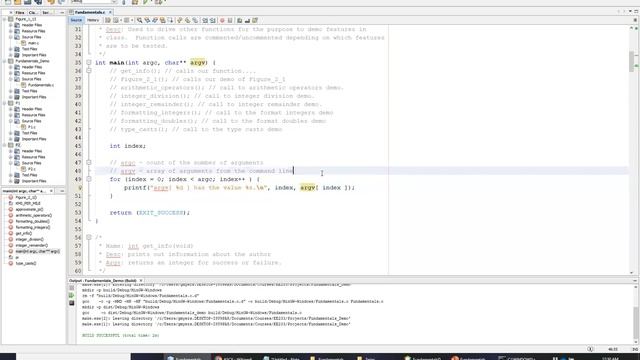Collapse Source Files under Fundamentals_Demo
The height and width of the screenshot is (360, 640).
coord(11,79)
